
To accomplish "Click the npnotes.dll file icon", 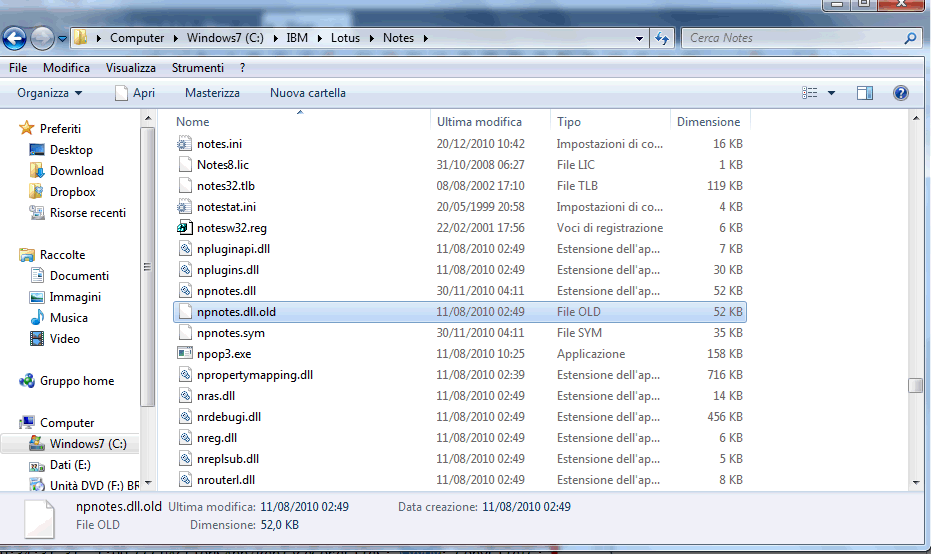I will click(185, 291).
